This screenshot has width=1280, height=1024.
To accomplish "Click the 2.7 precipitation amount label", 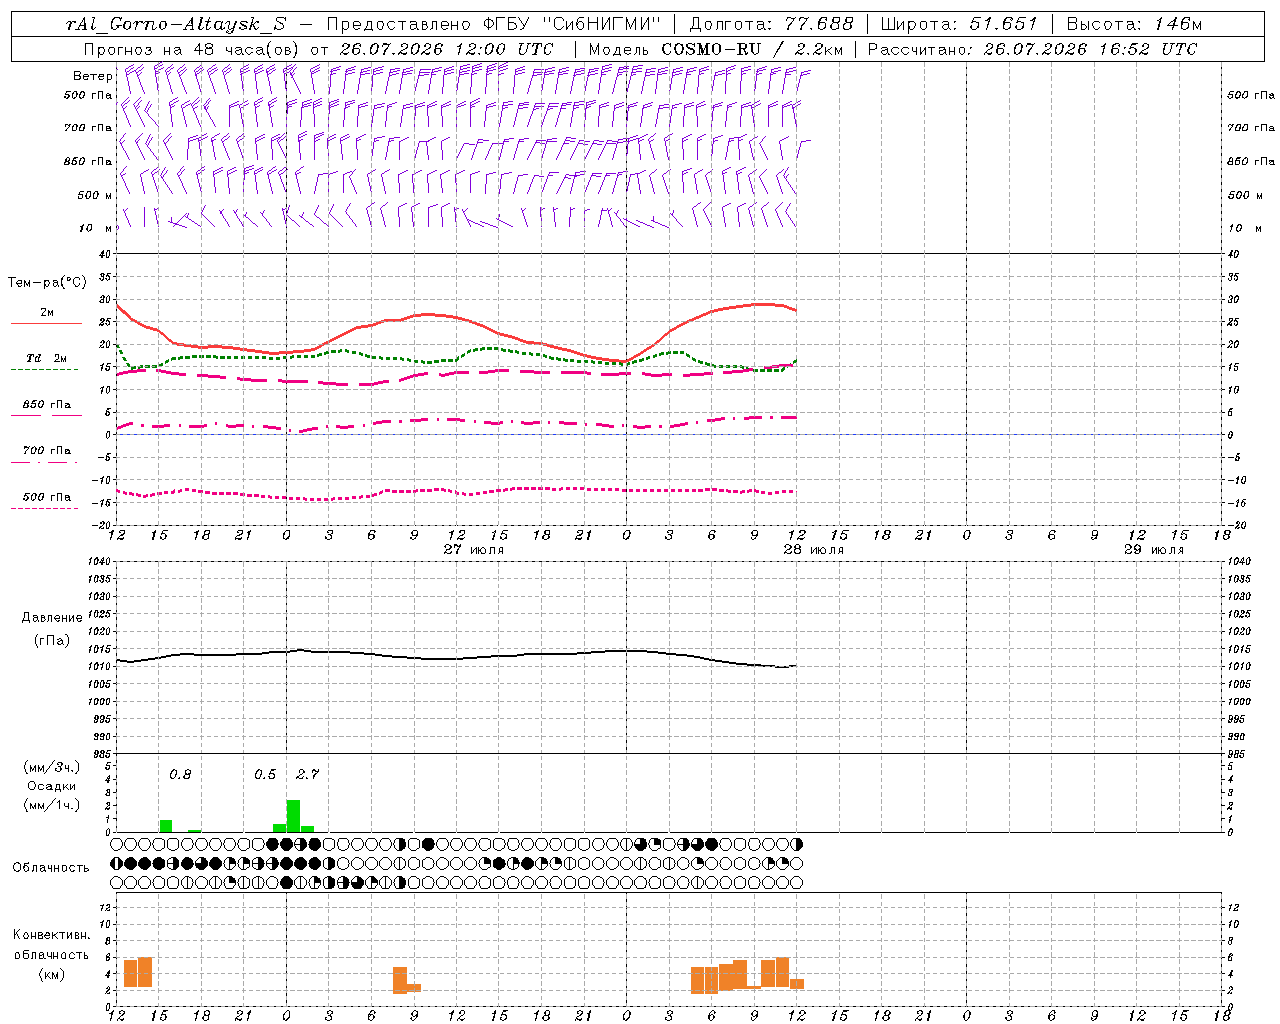I will click(x=307, y=774).
